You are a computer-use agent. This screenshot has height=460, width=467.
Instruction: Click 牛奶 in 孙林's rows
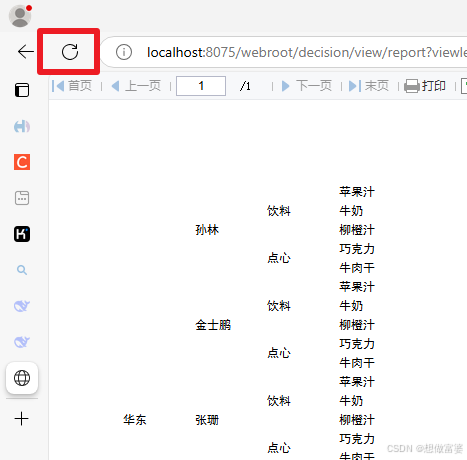pyautogui.click(x=351, y=211)
